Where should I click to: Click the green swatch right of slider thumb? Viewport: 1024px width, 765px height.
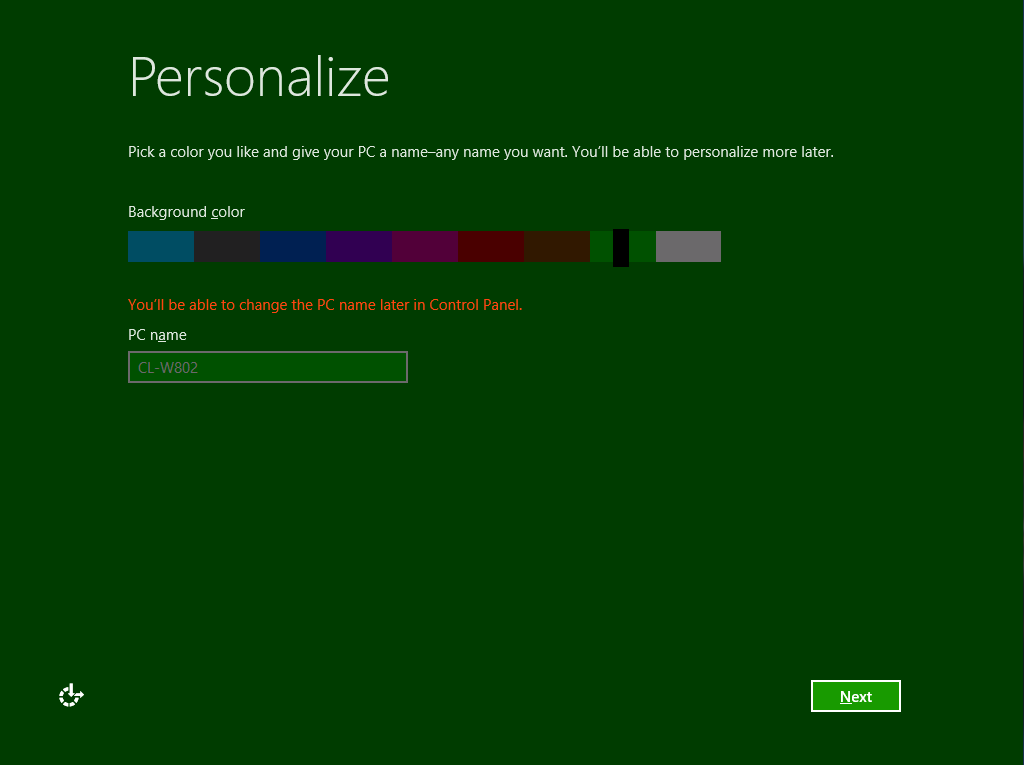[642, 246]
